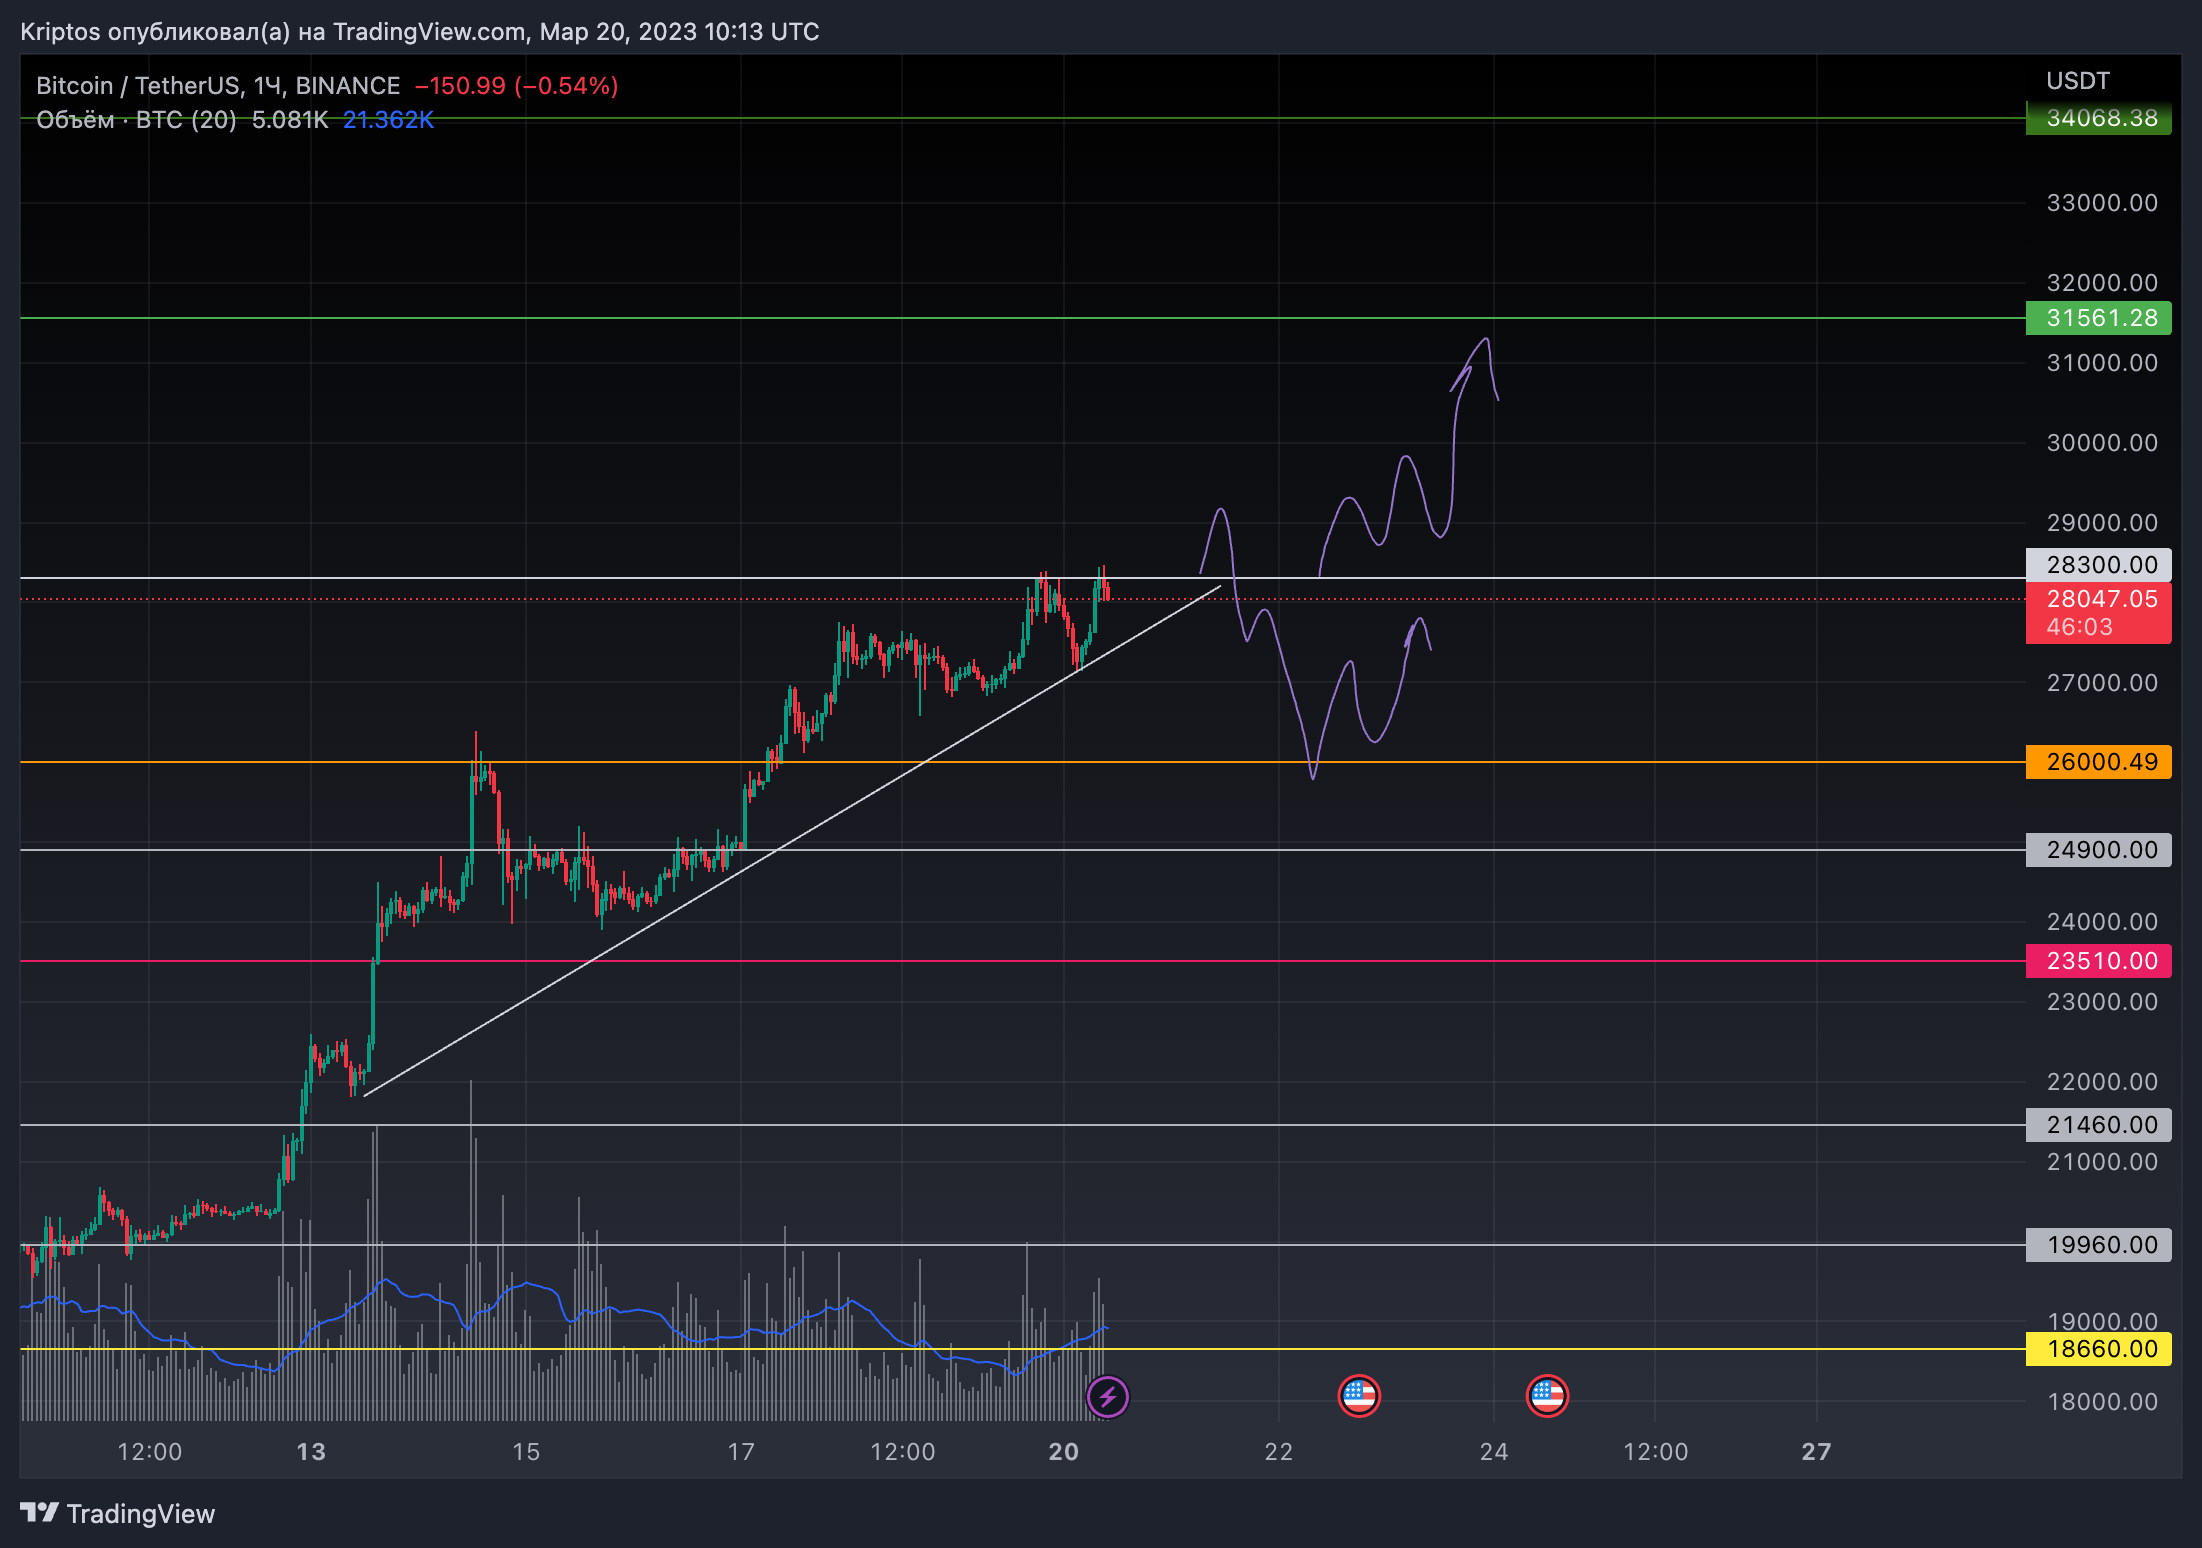Screen dimensions: 2202x1548
Task: Click the TradingView logo at bottom left
Action: [x=117, y=1514]
